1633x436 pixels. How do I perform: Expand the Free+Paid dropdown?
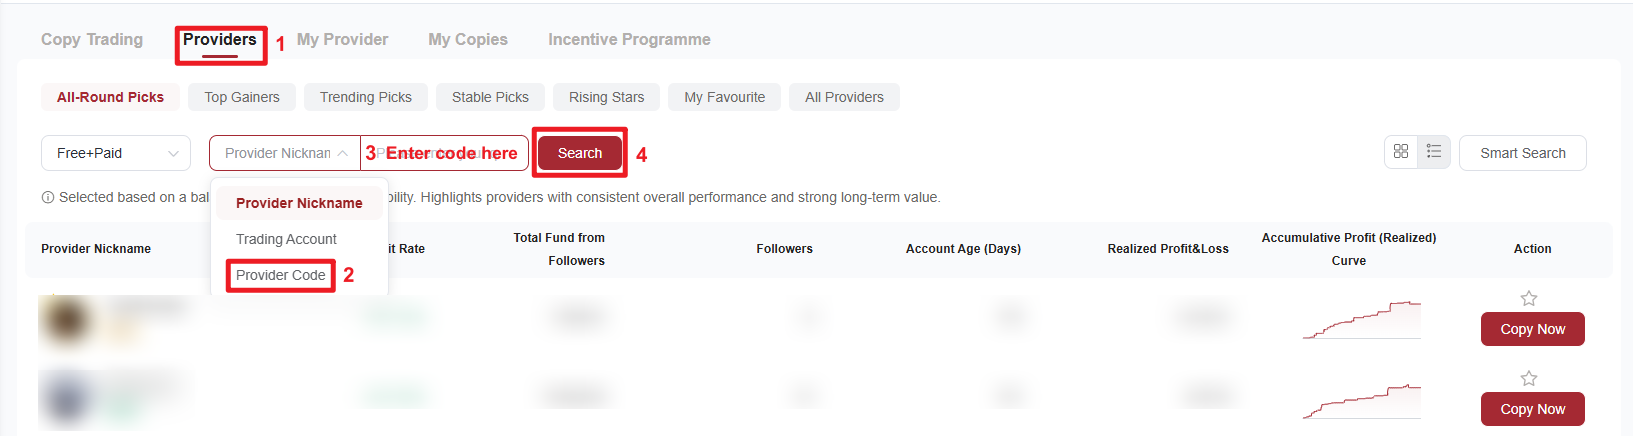[x=116, y=153]
